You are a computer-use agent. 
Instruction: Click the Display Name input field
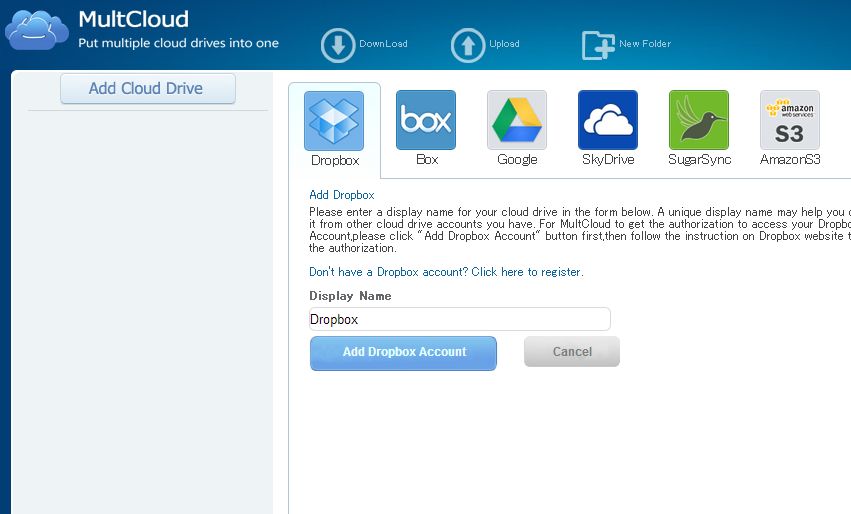[460, 319]
